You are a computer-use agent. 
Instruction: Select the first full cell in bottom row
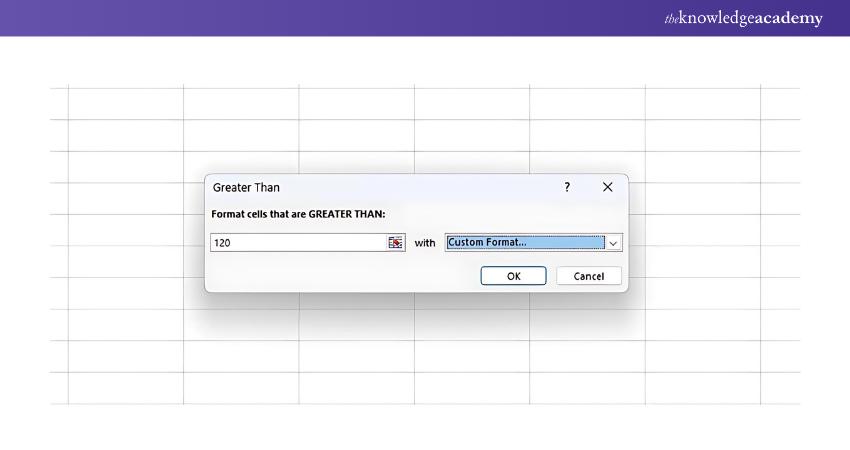pos(125,388)
